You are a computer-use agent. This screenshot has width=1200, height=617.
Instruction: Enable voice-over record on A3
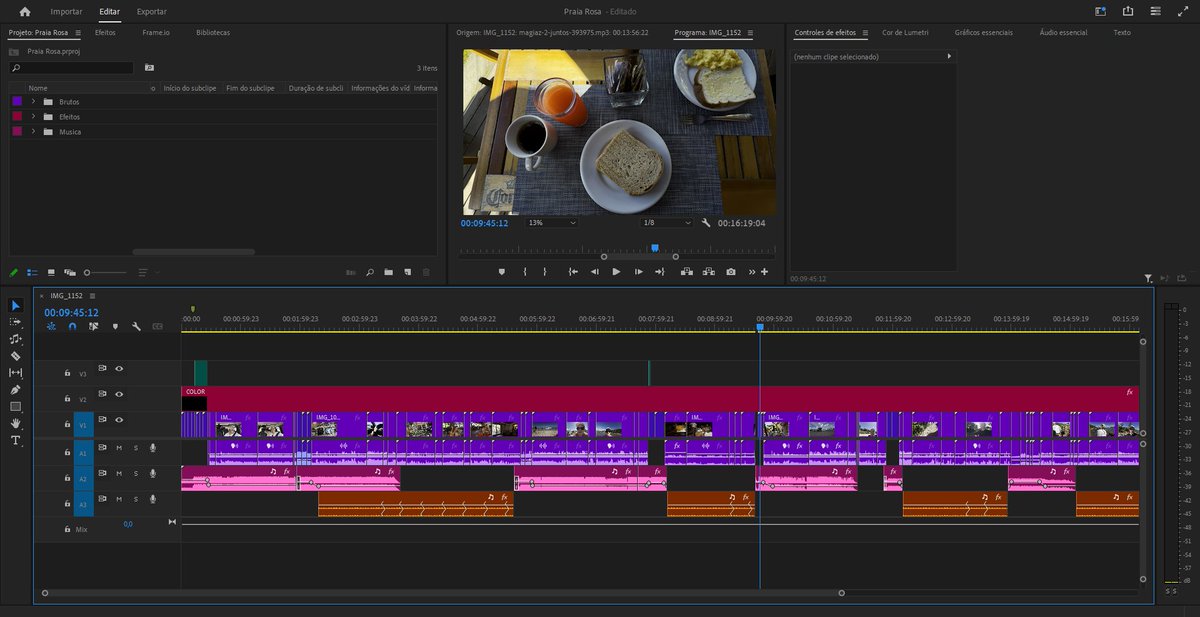tap(153, 499)
